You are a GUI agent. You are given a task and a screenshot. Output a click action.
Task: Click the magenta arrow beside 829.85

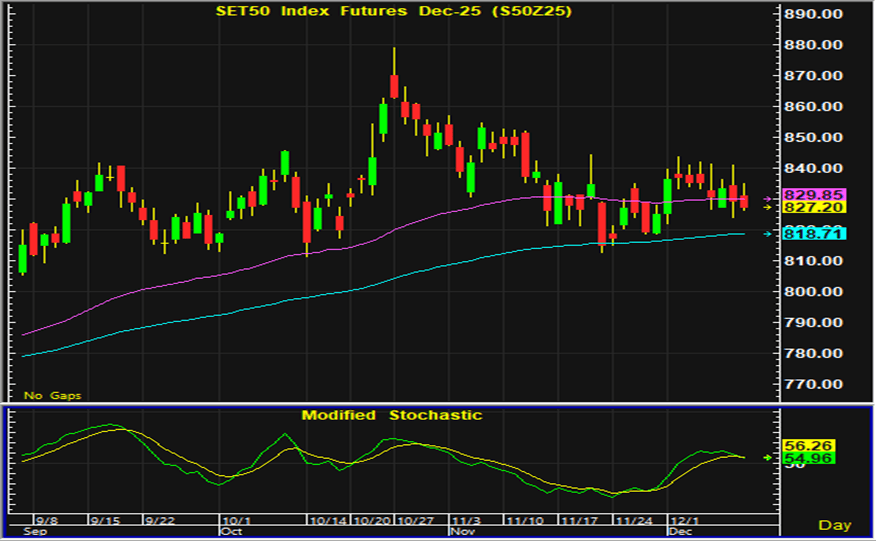(767, 199)
